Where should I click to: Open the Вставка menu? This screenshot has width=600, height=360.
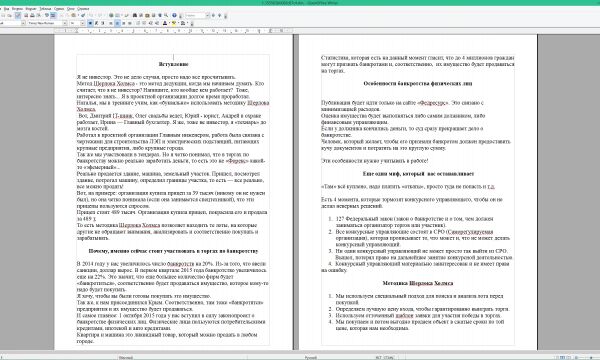17,8
